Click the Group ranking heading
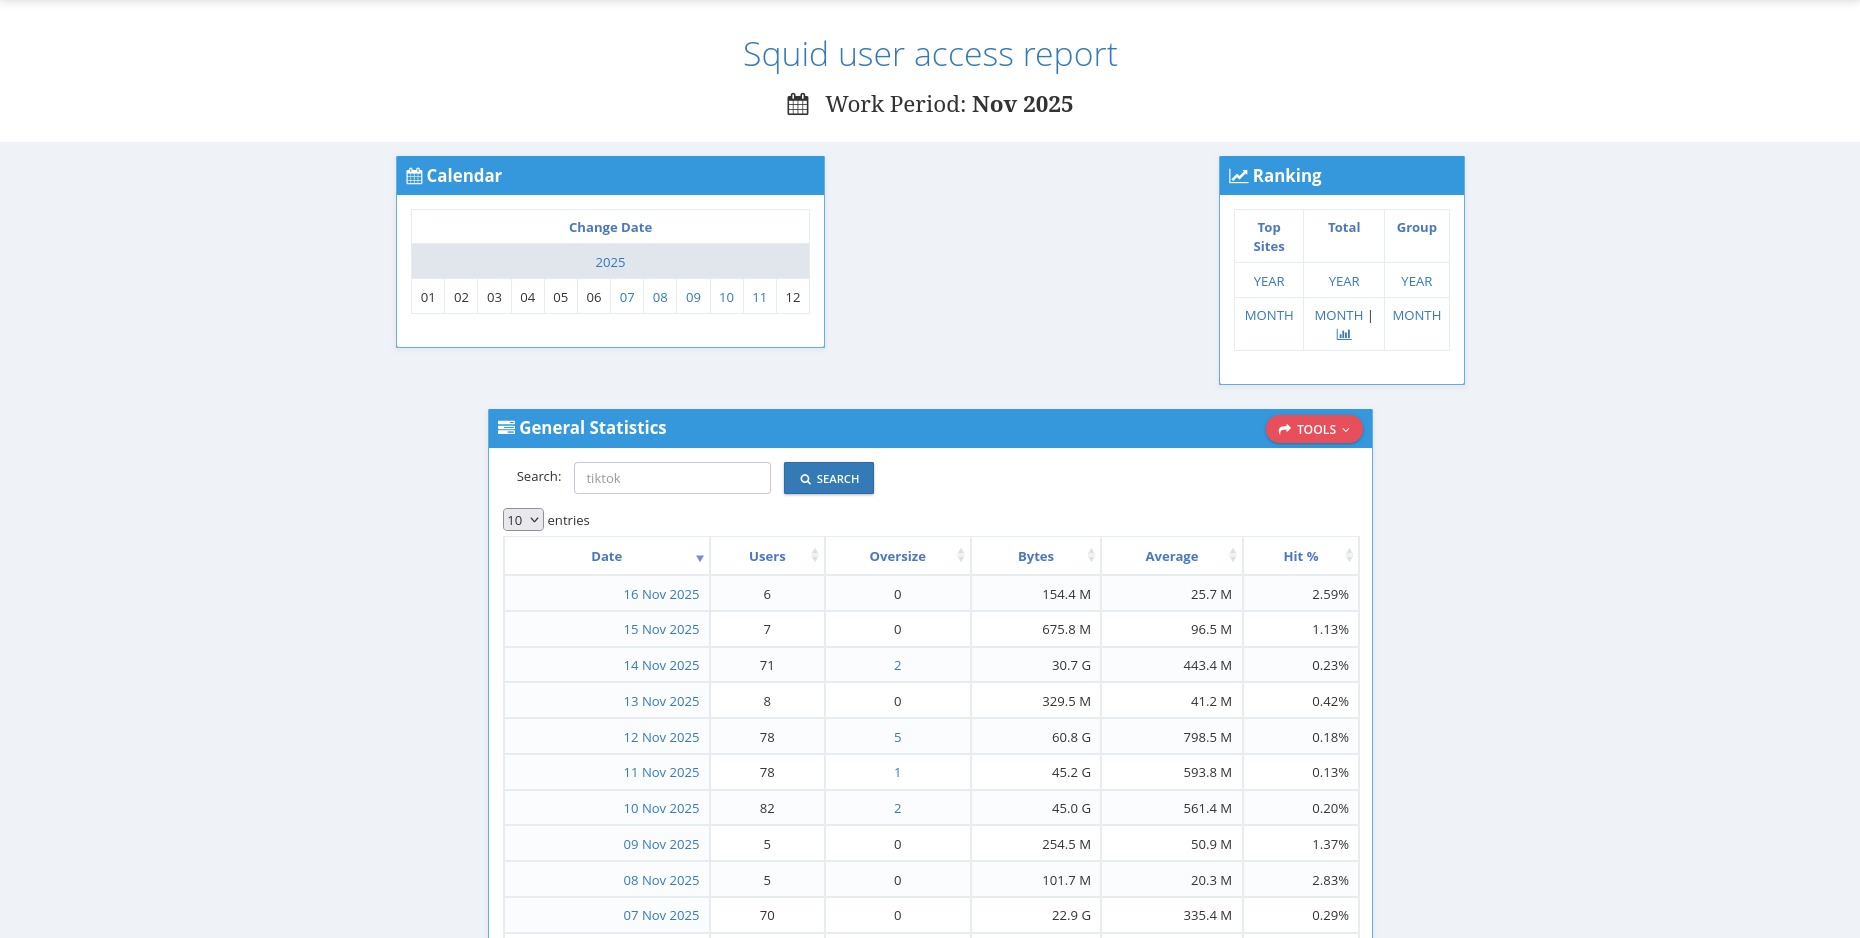1860x938 pixels. coord(1416,227)
